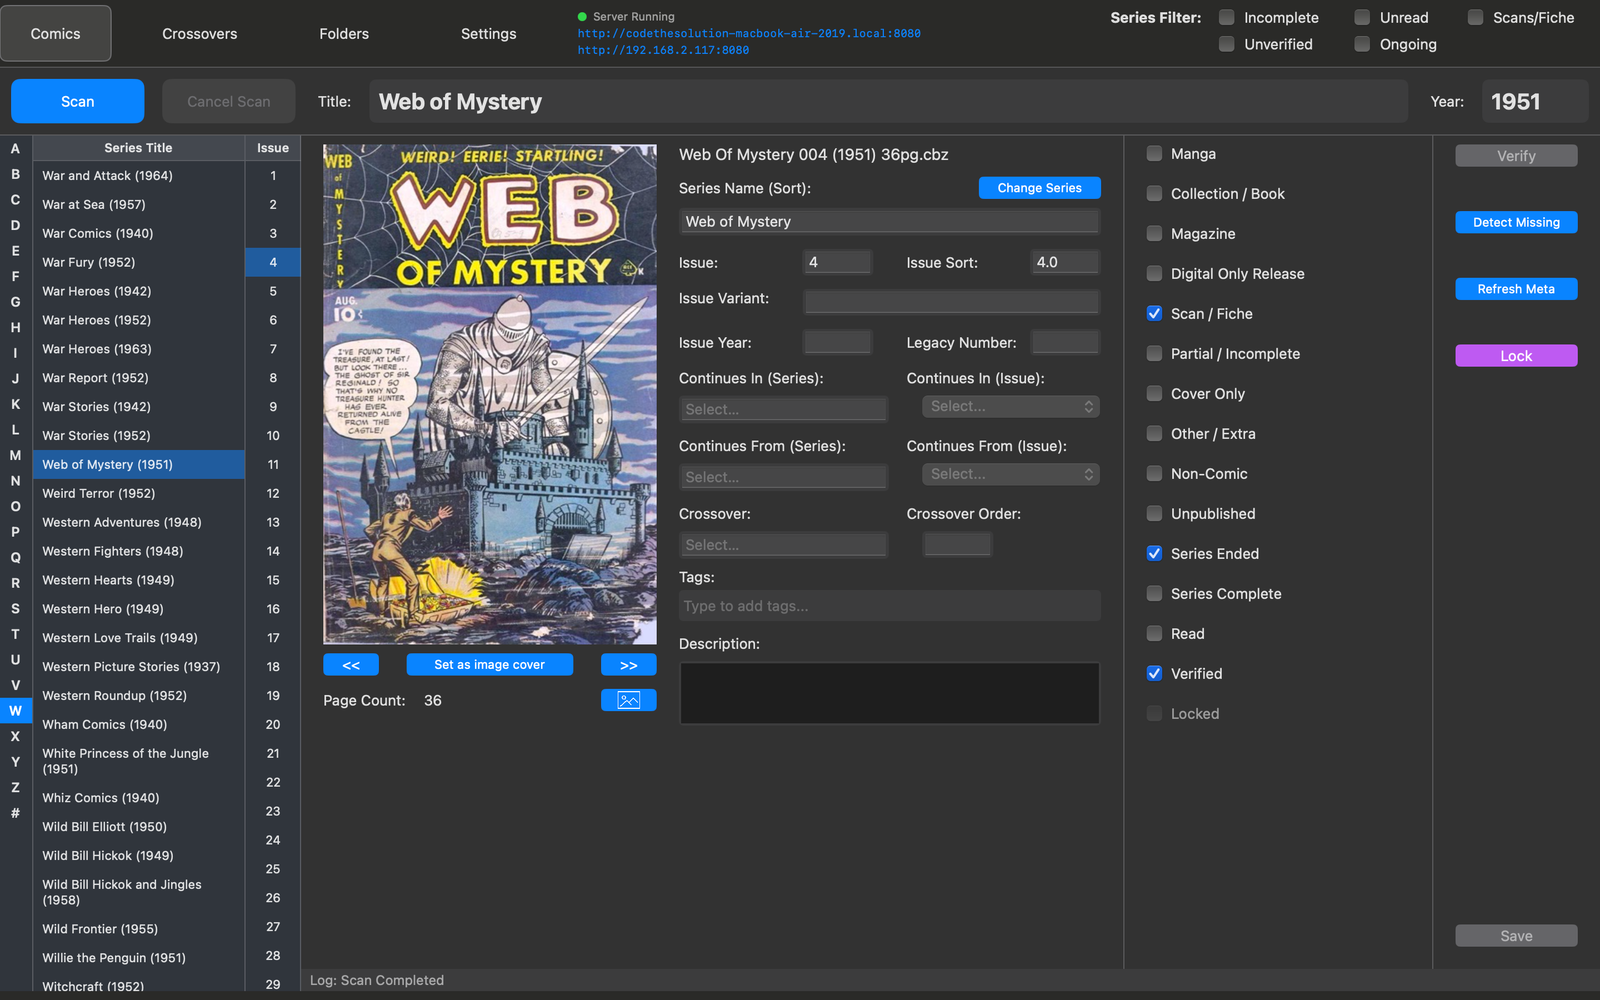Toggle the Magazine checkbox
Image resolution: width=1600 pixels, height=1000 pixels.
tap(1154, 234)
